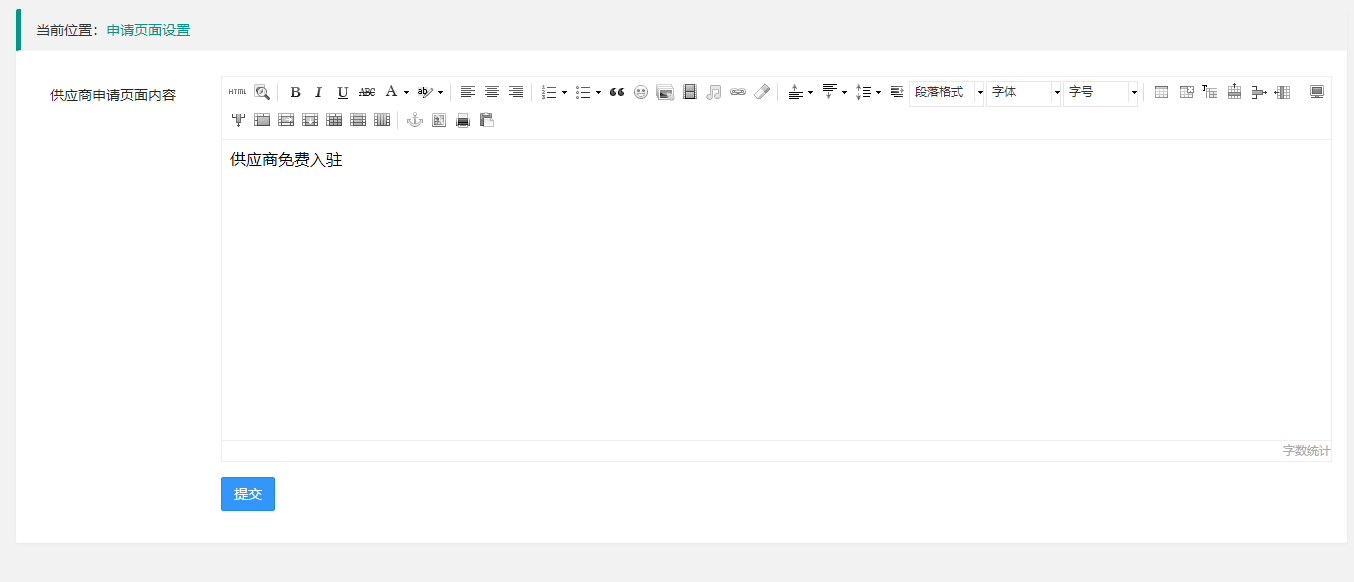
Task: Toggle HTML source code view
Action: point(237,92)
